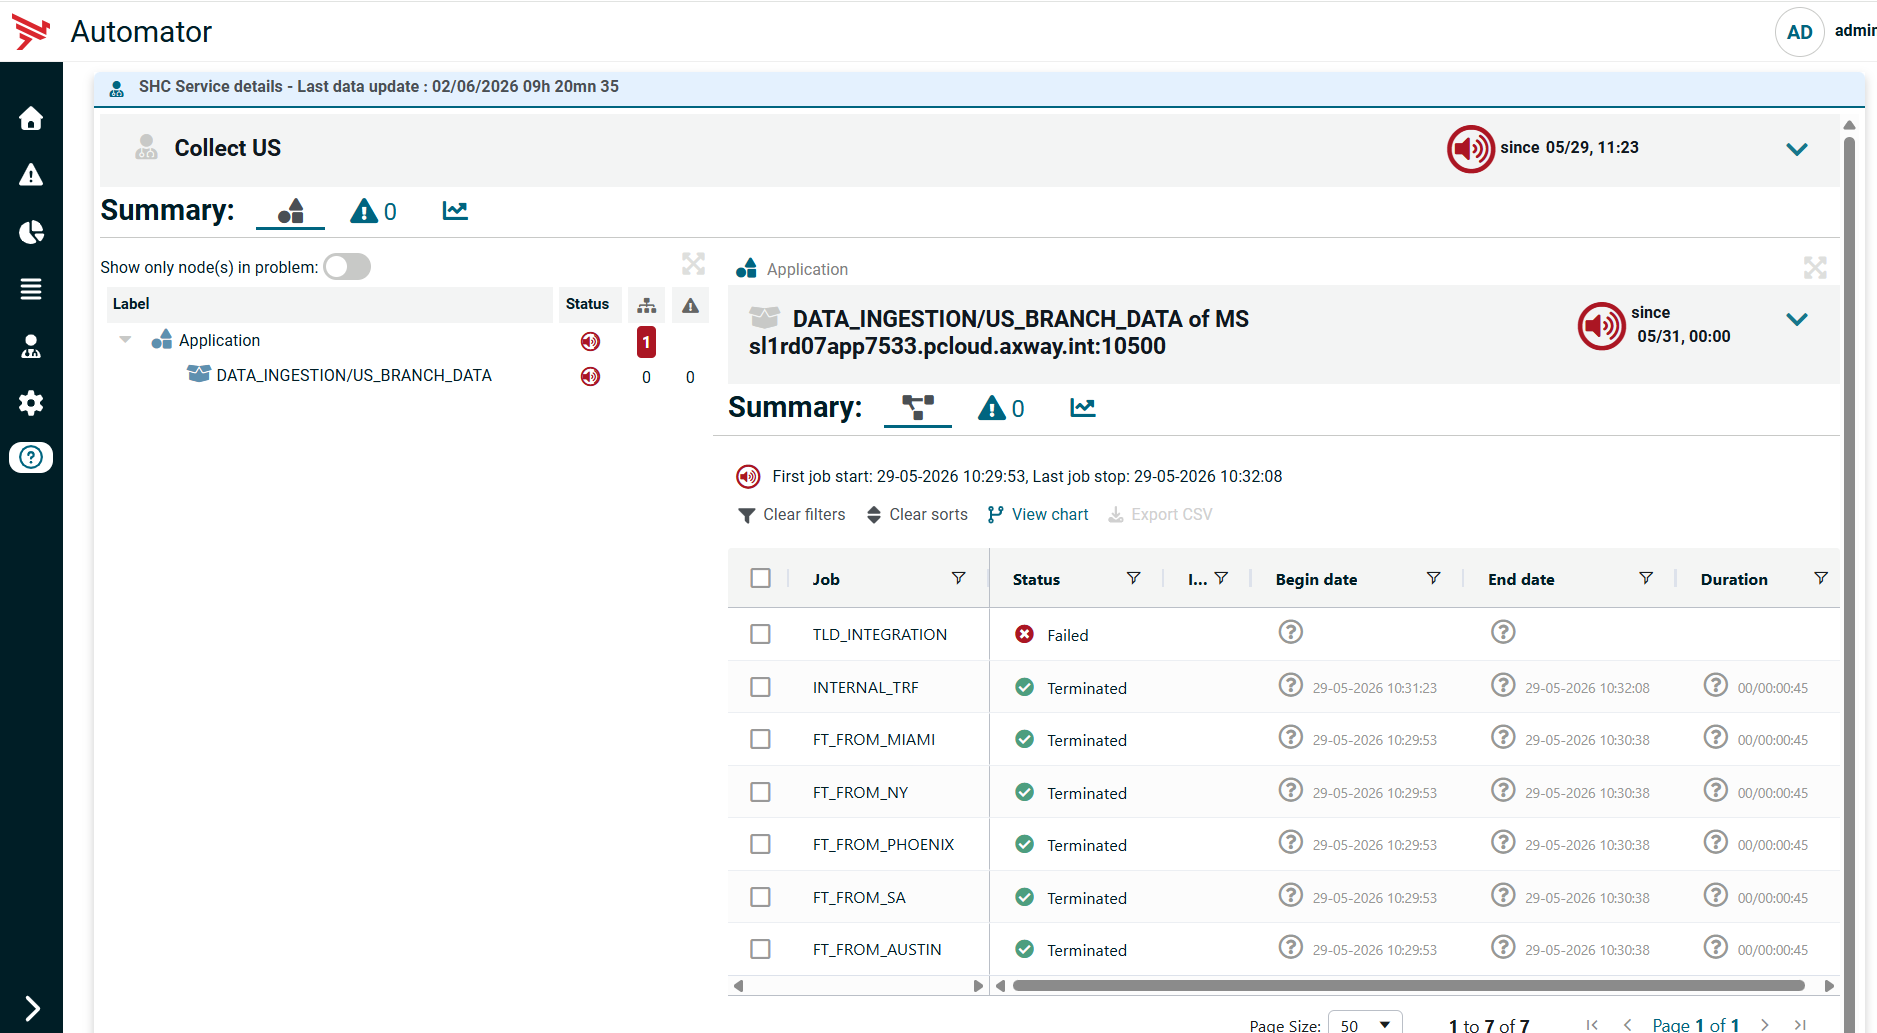
Task: Select DATA_INGESTION/US_BRANCH_DATA tree node
Action: (x=354, y=375)
